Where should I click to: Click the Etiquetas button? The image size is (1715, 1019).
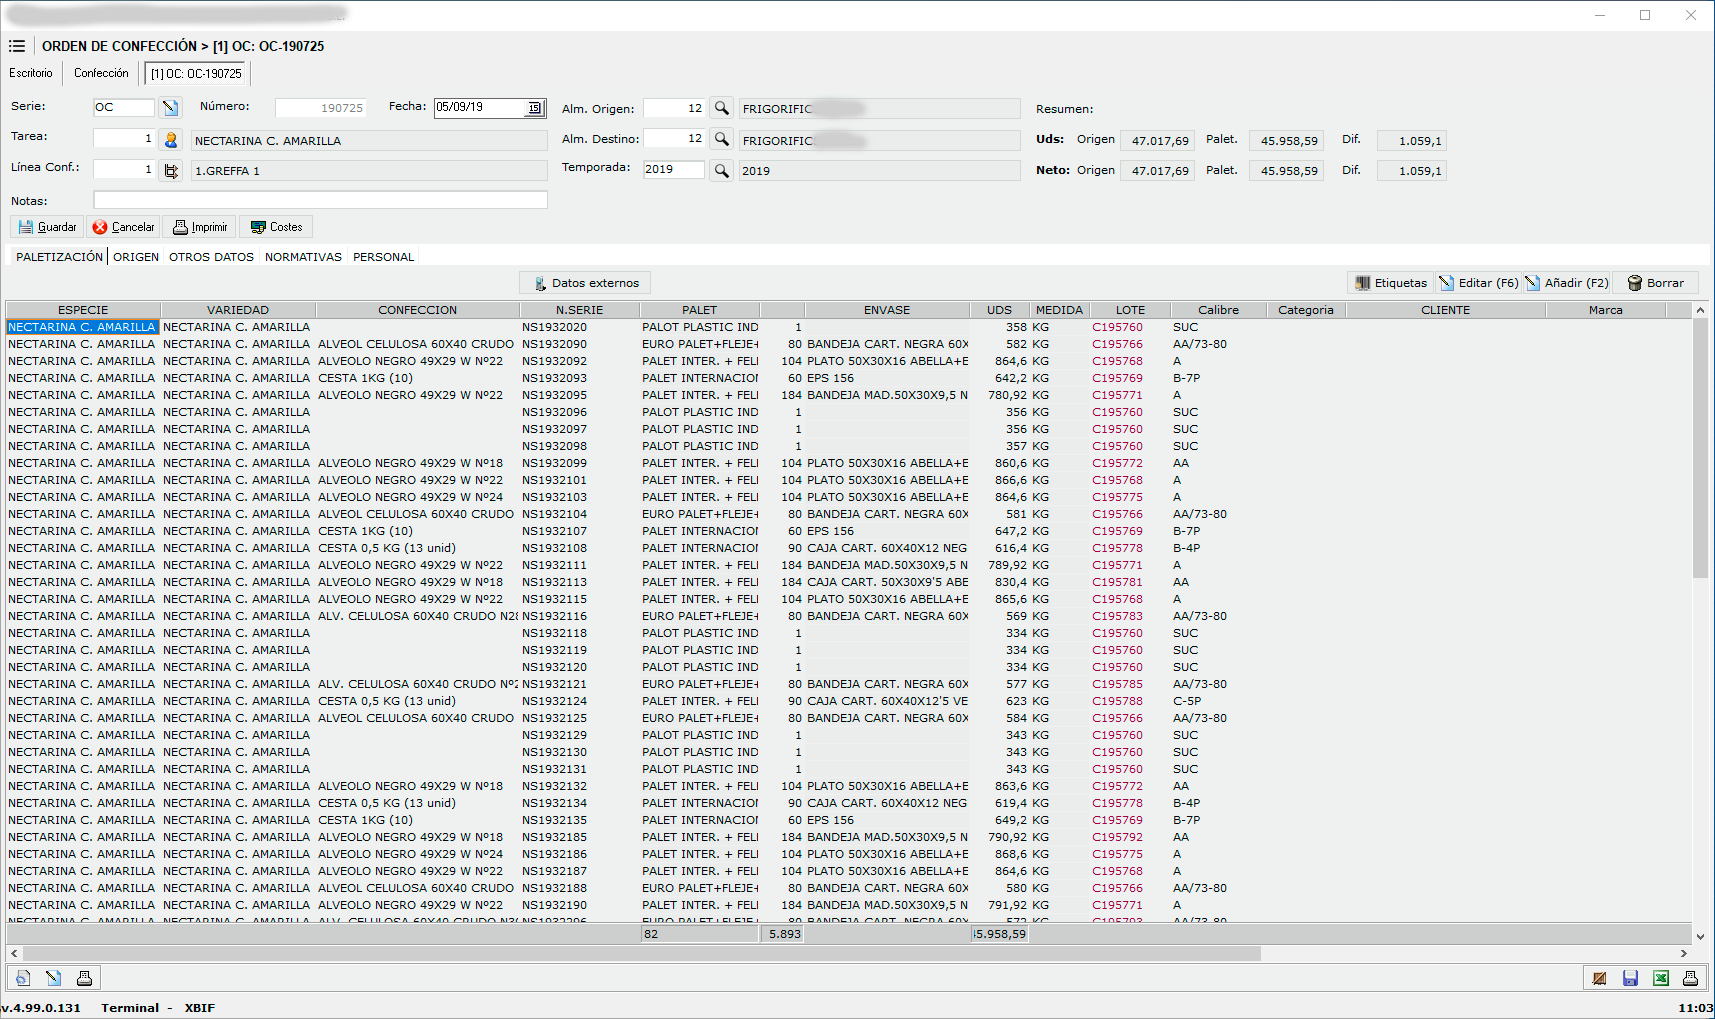click(x=1391, y=283)
